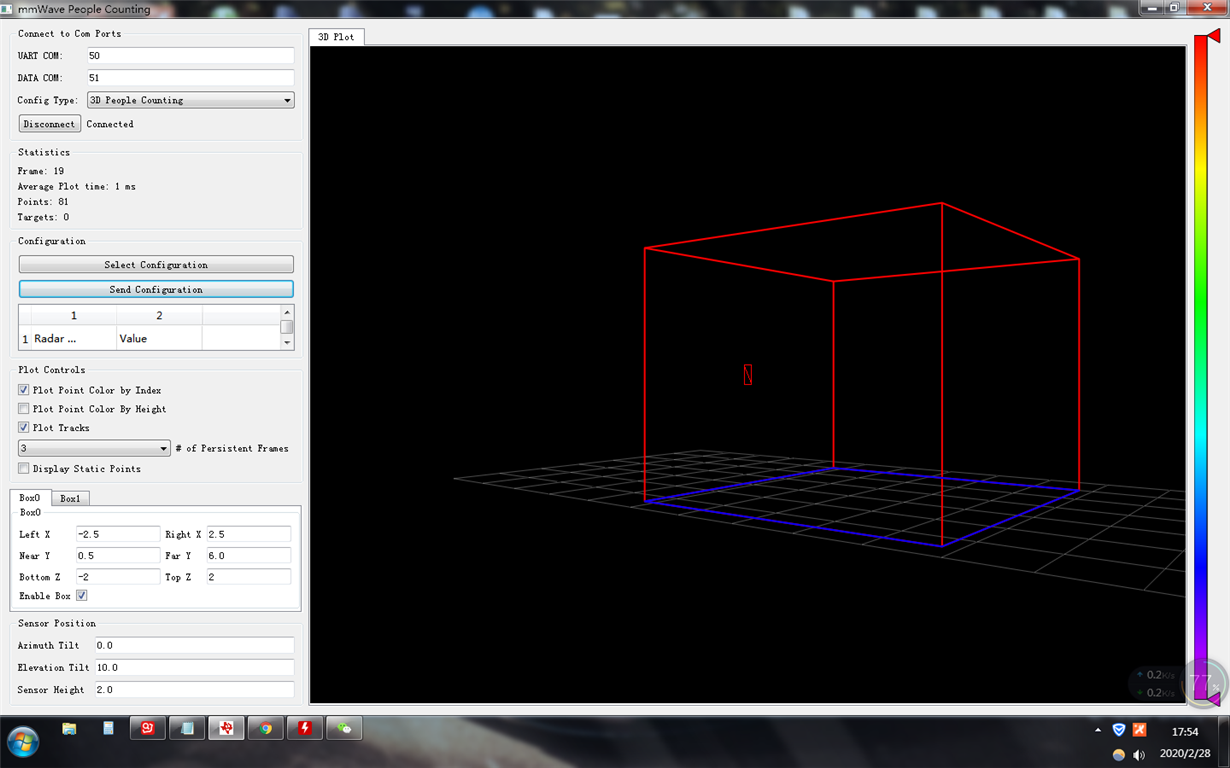Open the notepad app on the taskbar

(x=187, y=729)
